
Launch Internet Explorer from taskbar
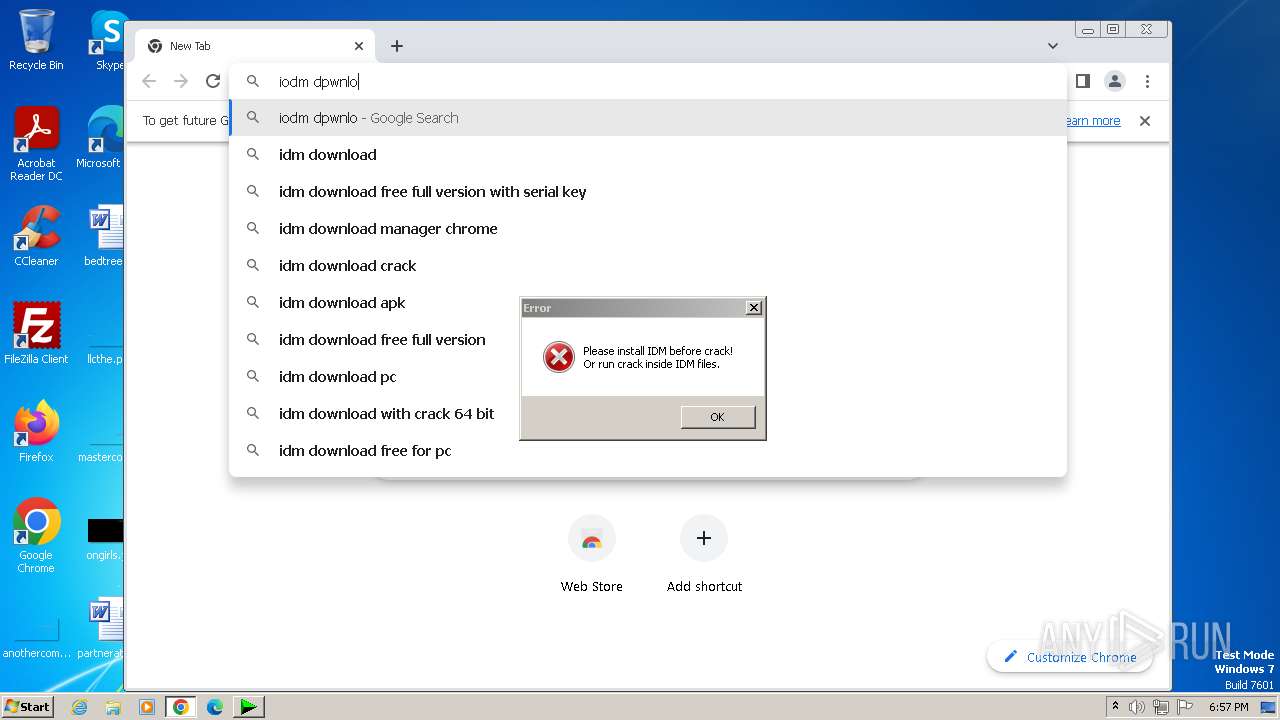point(79,707)
